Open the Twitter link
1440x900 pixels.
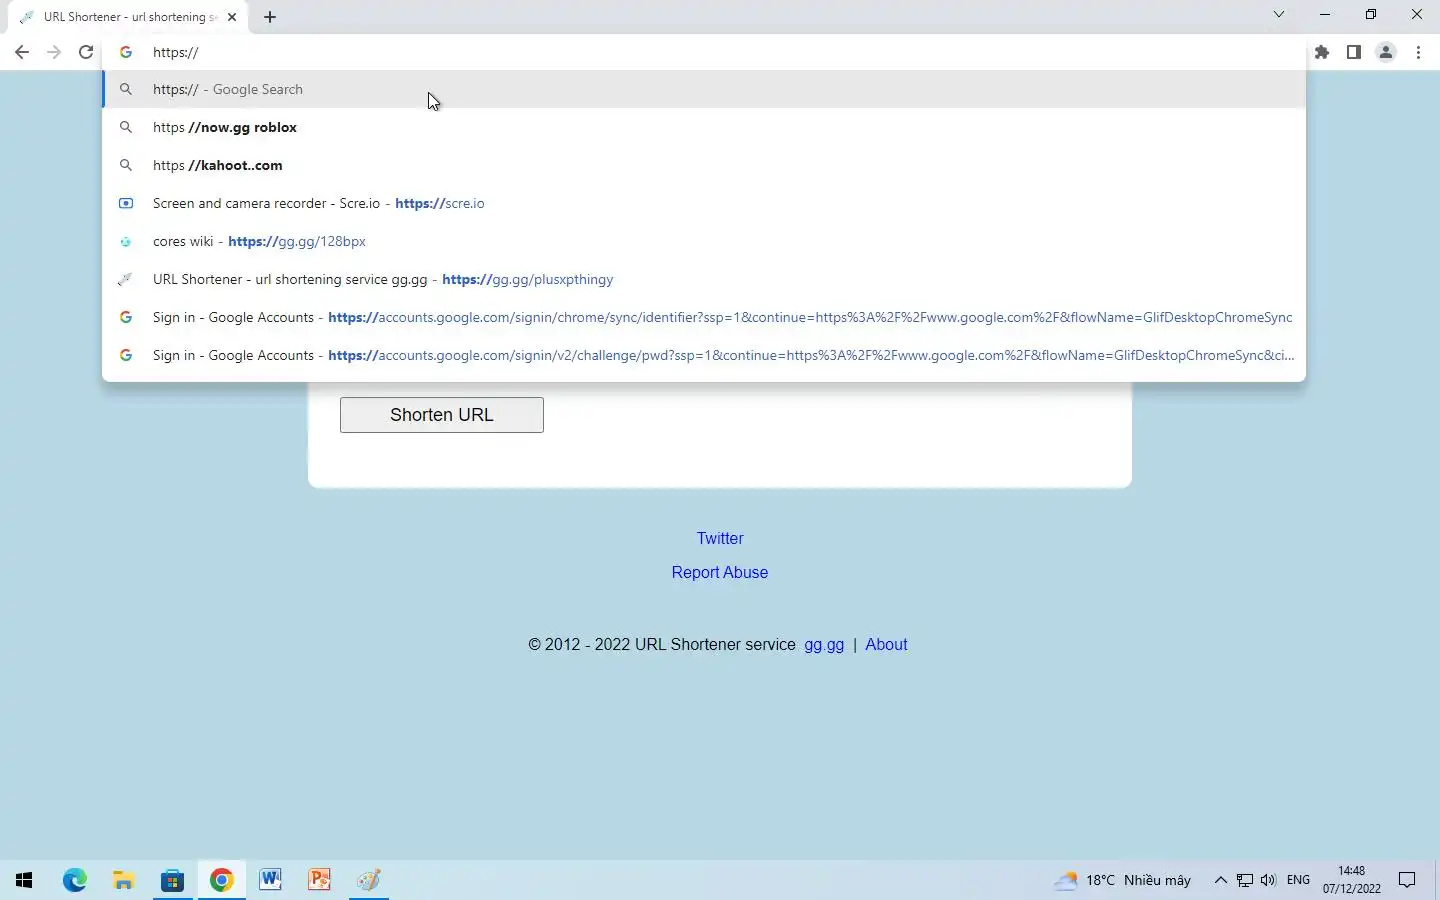tap(720, 538)
